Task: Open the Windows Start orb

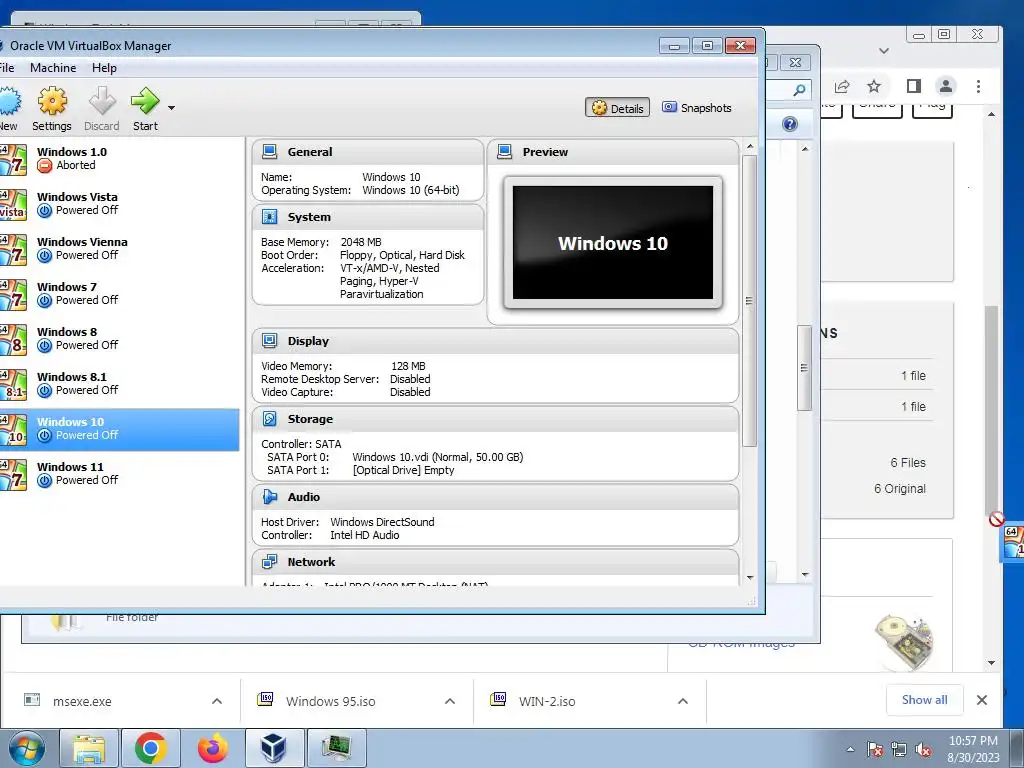Action: [x=27, y=748]
